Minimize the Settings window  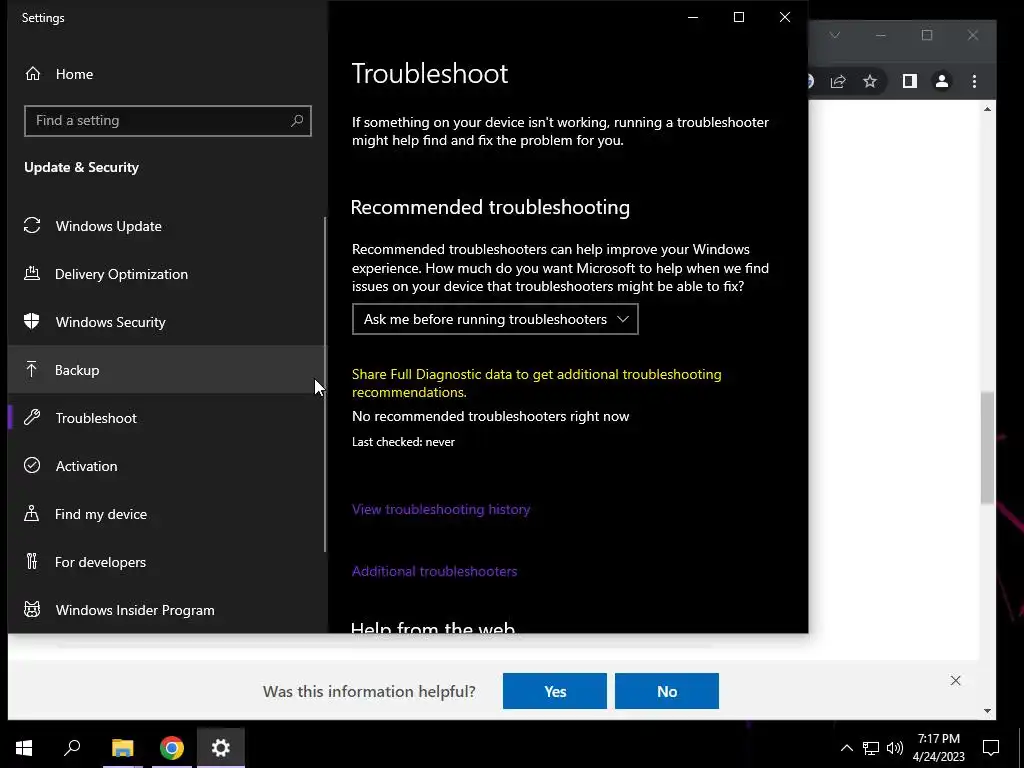point(693,17)
